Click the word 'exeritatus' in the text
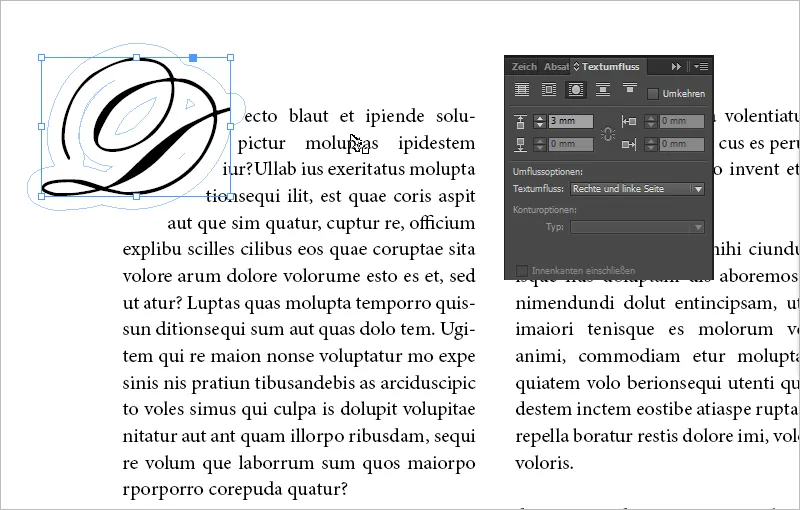Image resolution: width=800 pixels, height=510 pixels. 366,169
